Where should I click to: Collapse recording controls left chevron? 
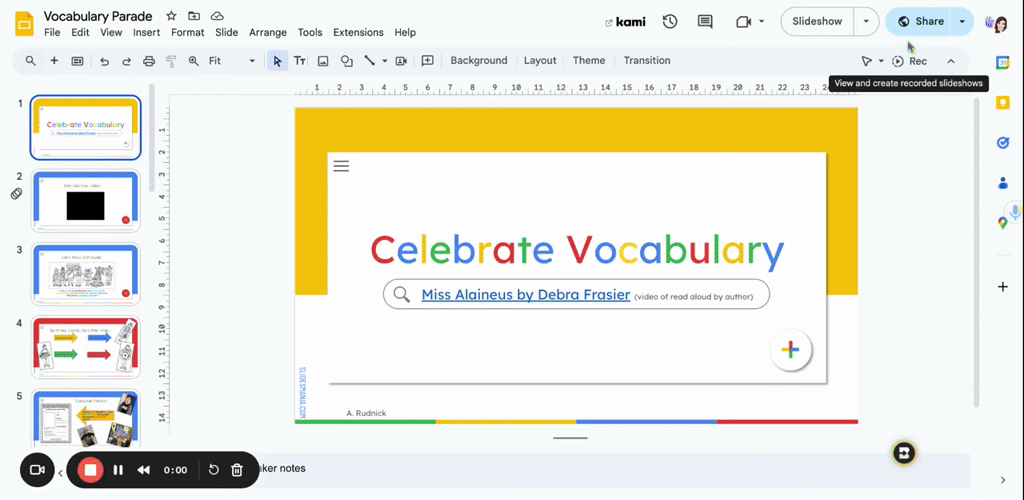[60, 473]
